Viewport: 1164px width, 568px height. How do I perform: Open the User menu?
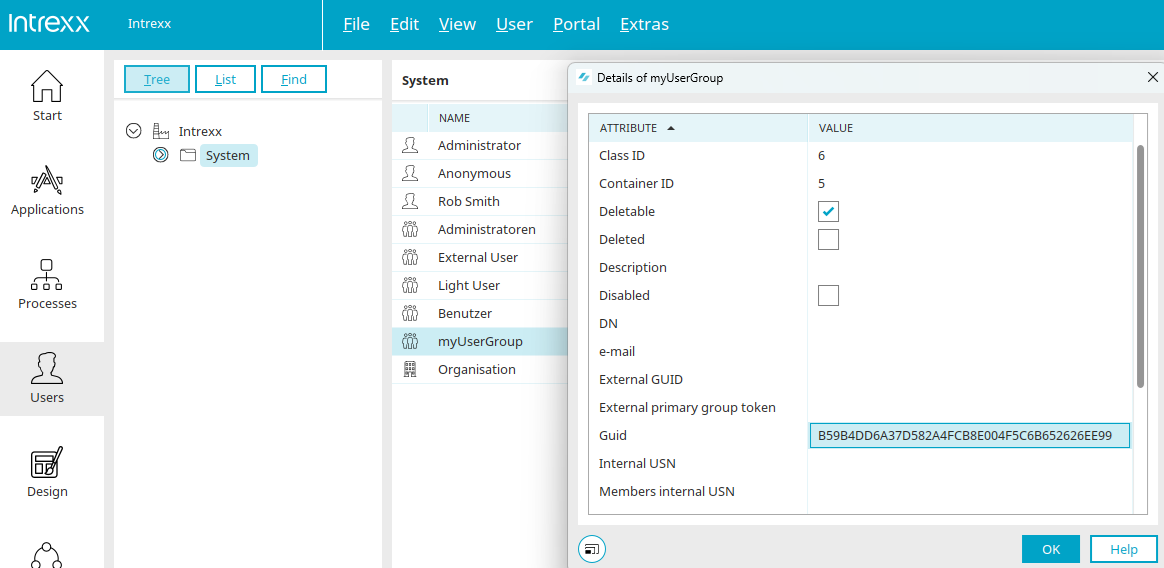click(514, 25)
